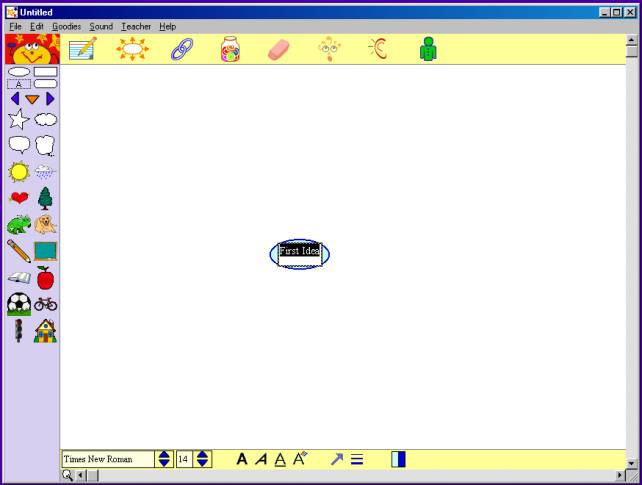Pick the dog symbol

click(45, 224)
